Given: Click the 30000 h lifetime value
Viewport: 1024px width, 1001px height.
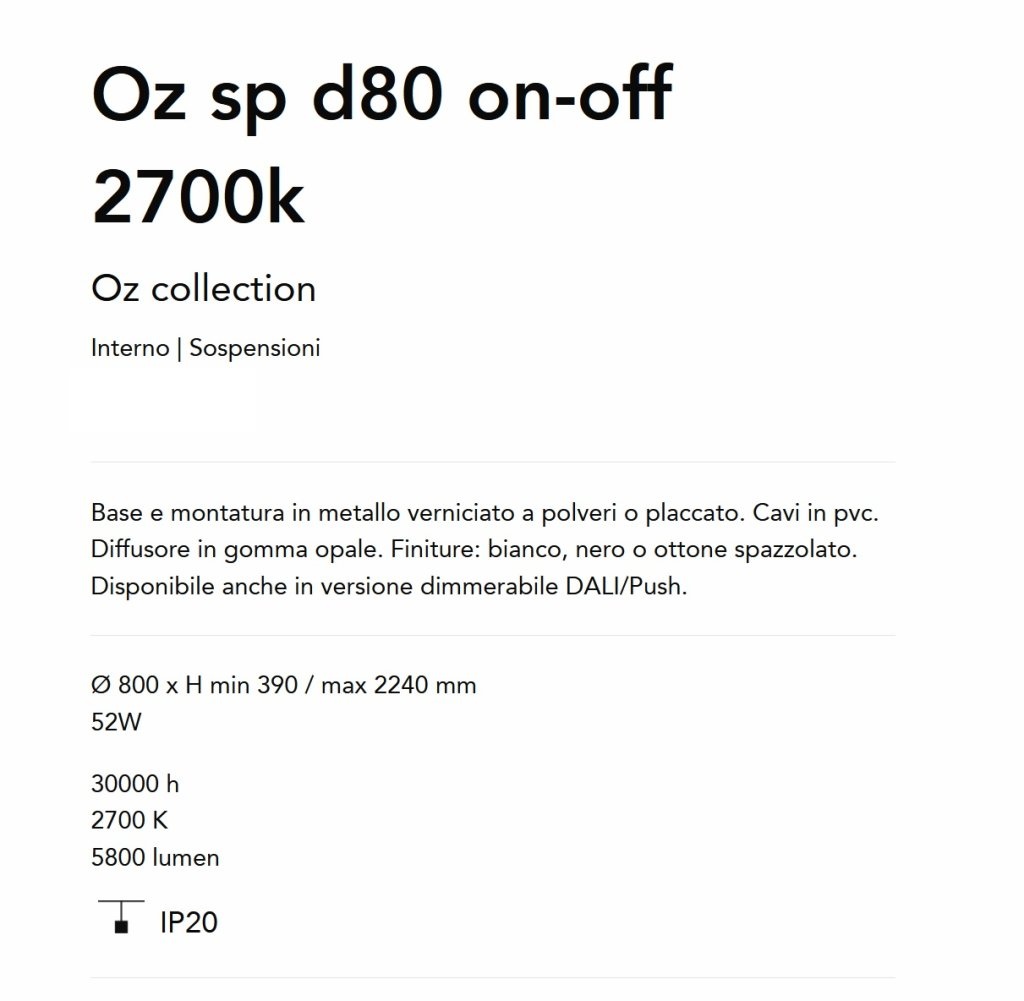Looking at the screenshot, I should click(135, 784).
